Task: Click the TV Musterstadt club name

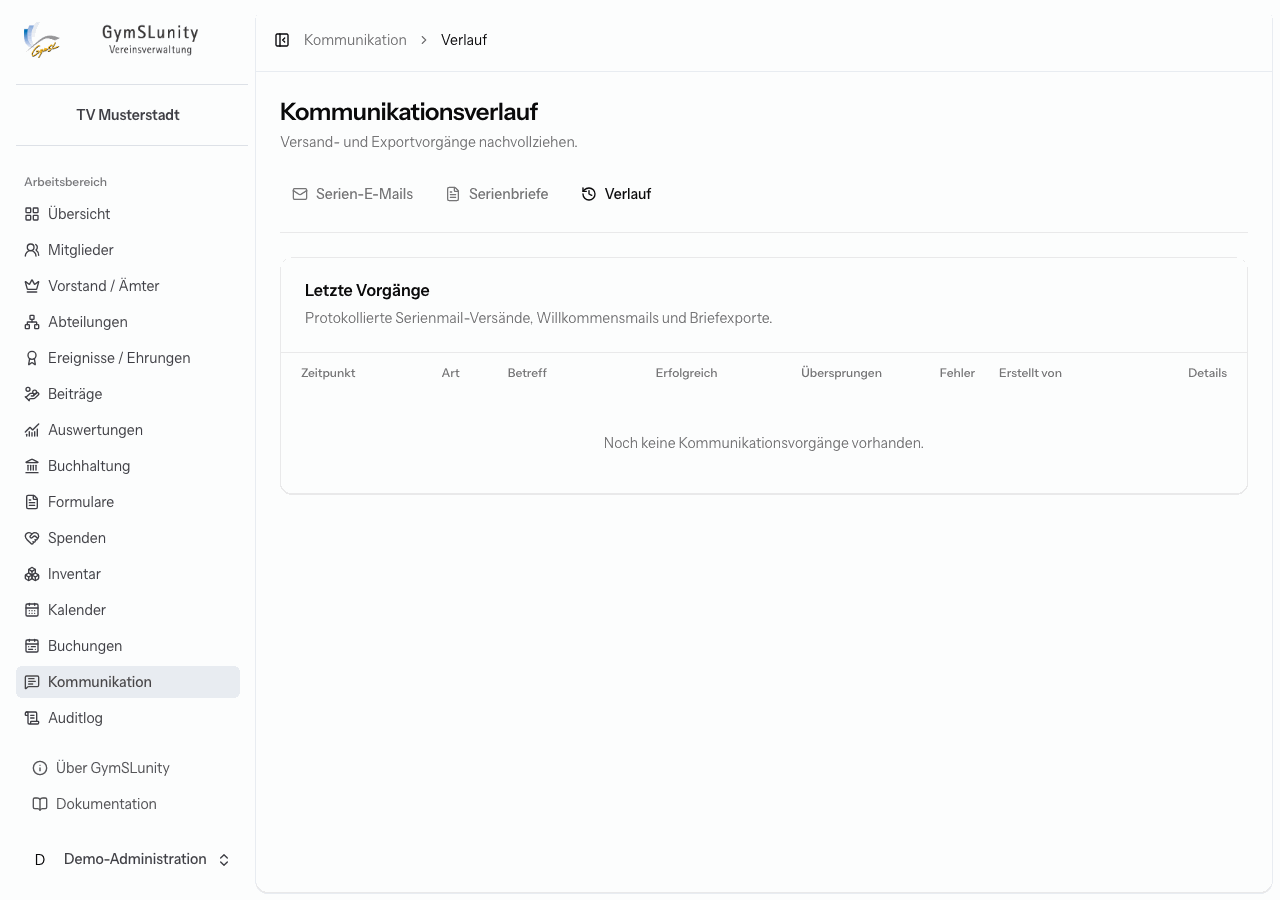Action: [128, 115]
